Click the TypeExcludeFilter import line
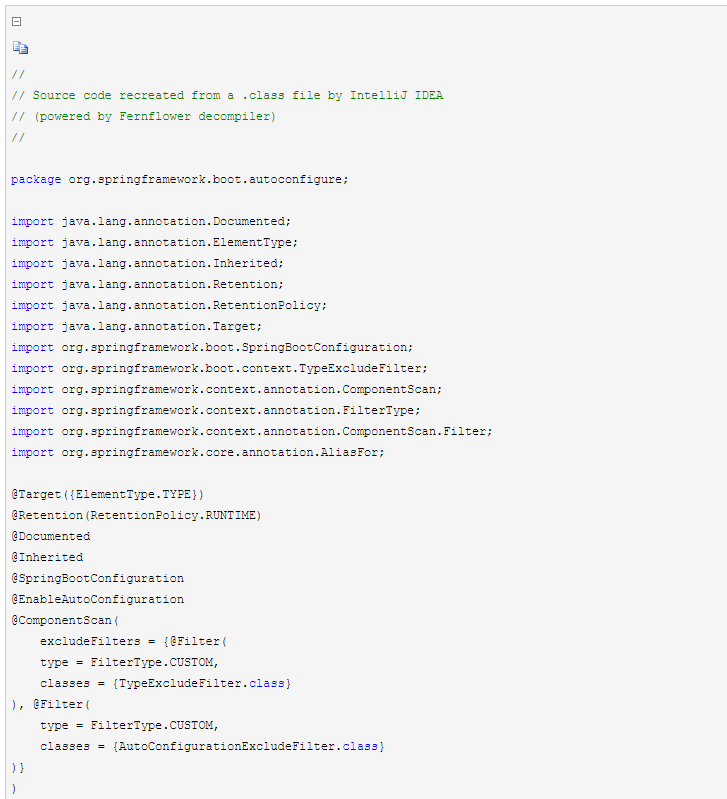The height and width of the screenshot is (799, 727). 220,368
